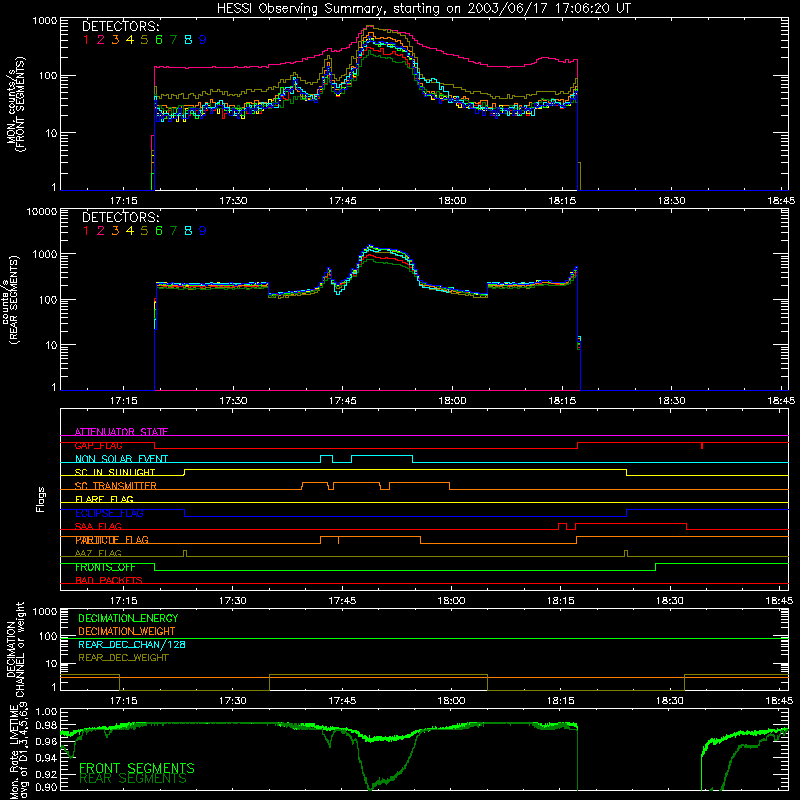
Task: Select detector 1 legend in front segments plot
Action: pos(86,40)
